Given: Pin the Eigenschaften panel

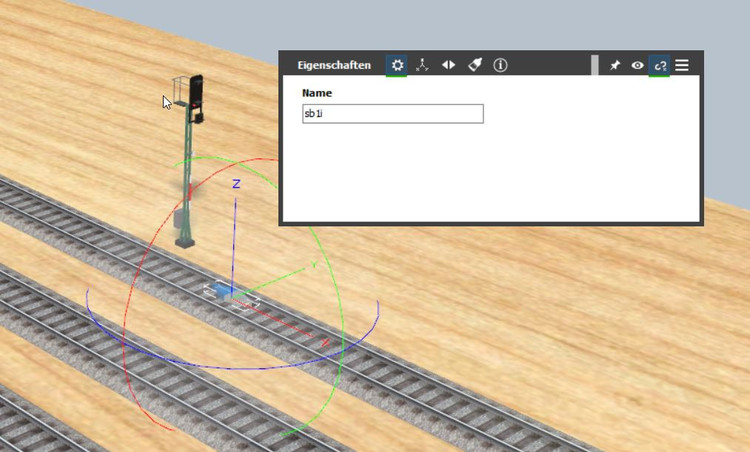Looking at the screenshot, I should (x=615, y=65).
